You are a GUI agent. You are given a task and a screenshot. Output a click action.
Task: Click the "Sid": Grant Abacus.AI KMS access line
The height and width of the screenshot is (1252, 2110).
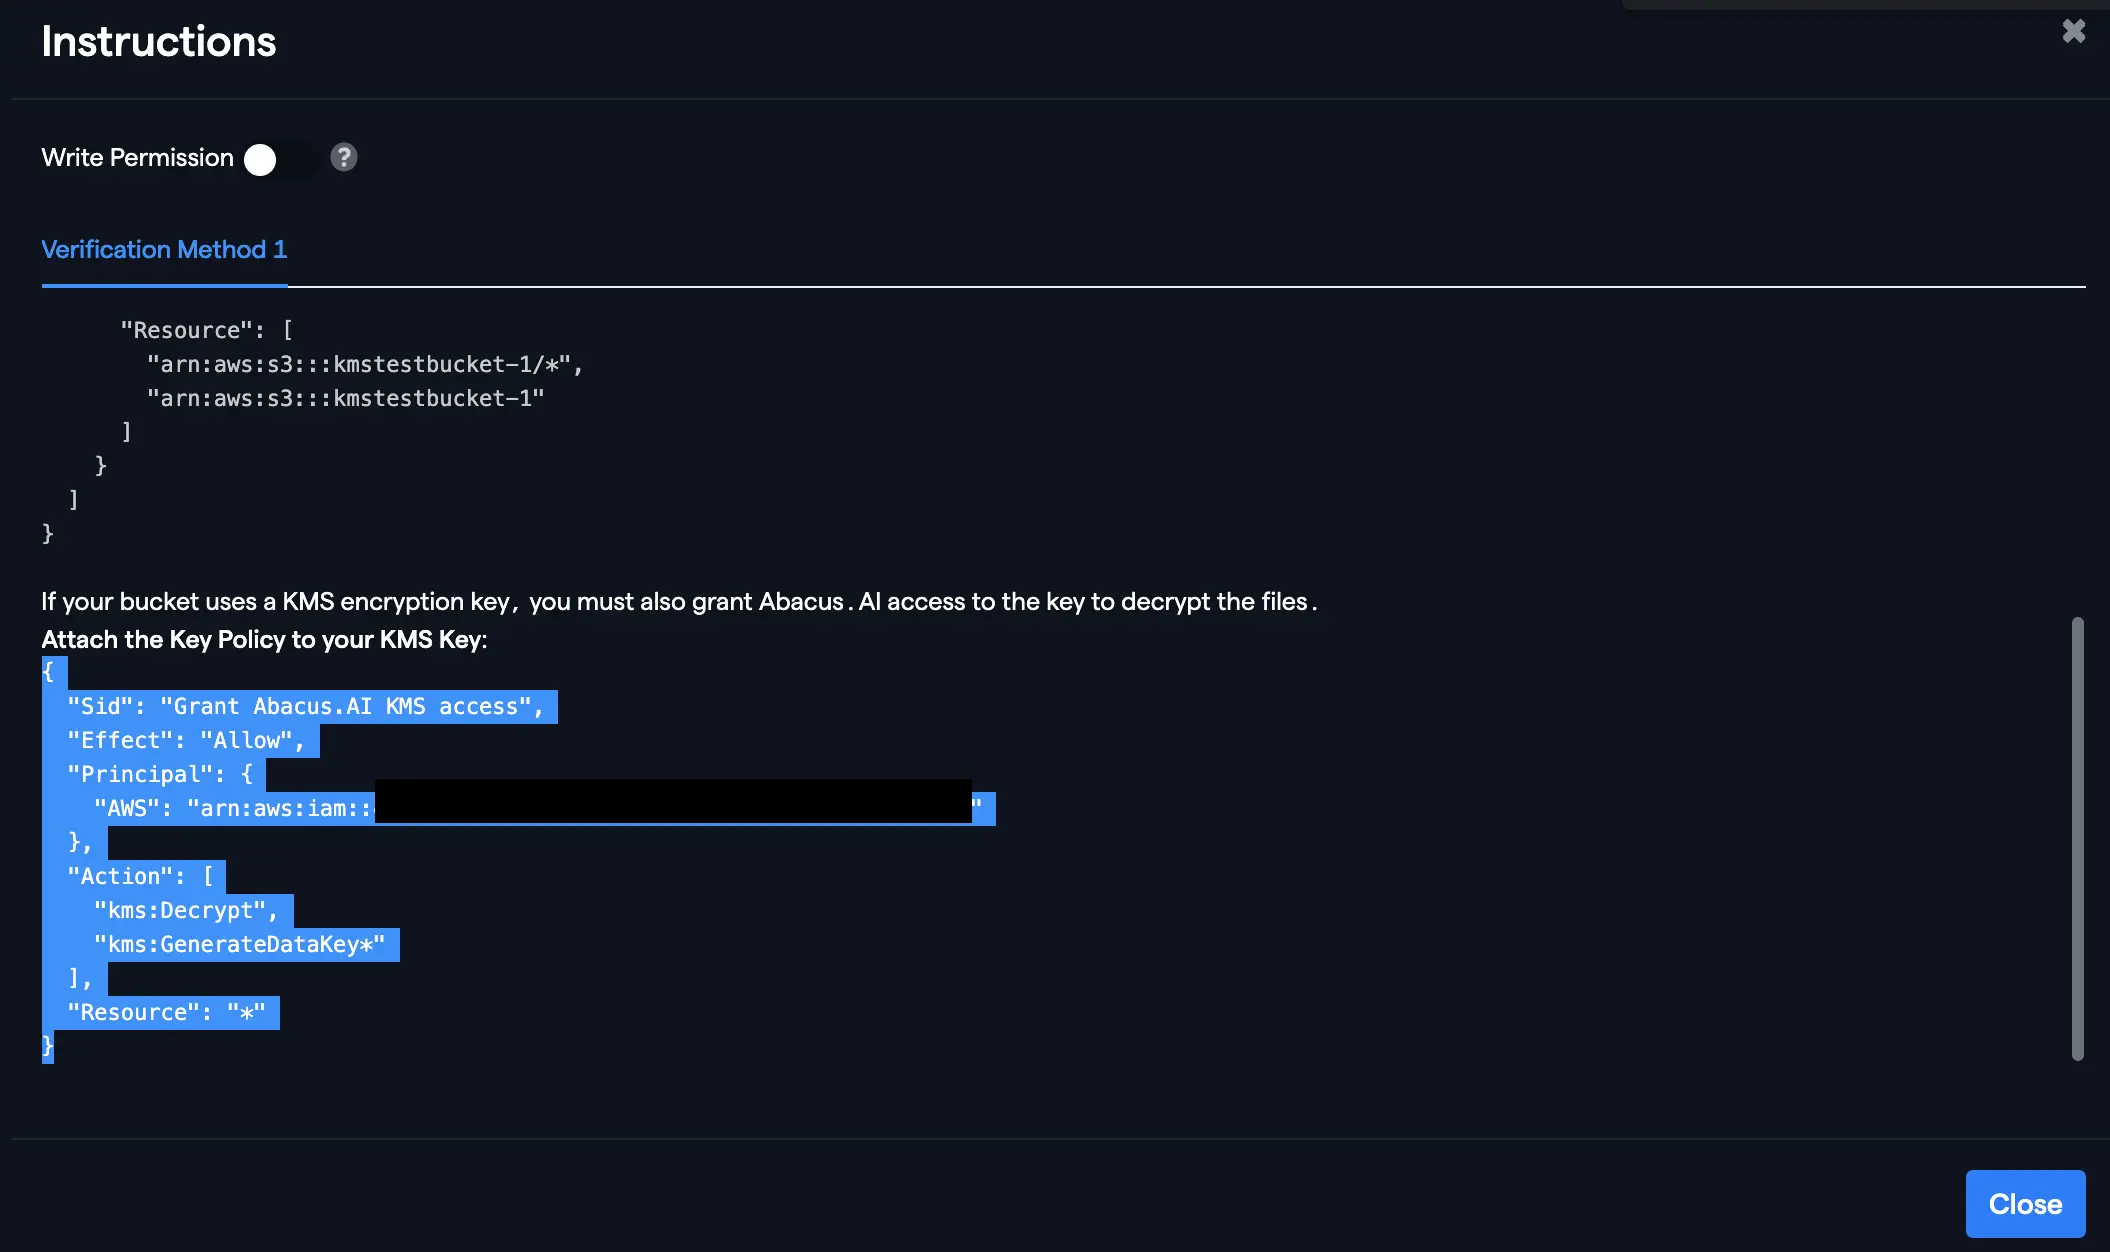click(304, 707)
